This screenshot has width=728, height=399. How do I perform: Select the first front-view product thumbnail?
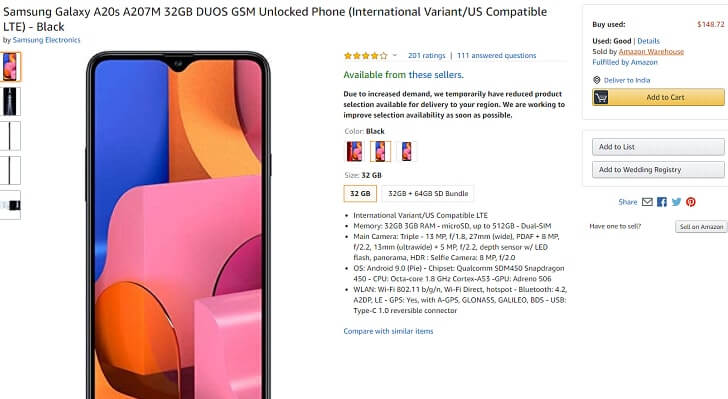click(10, 67)
